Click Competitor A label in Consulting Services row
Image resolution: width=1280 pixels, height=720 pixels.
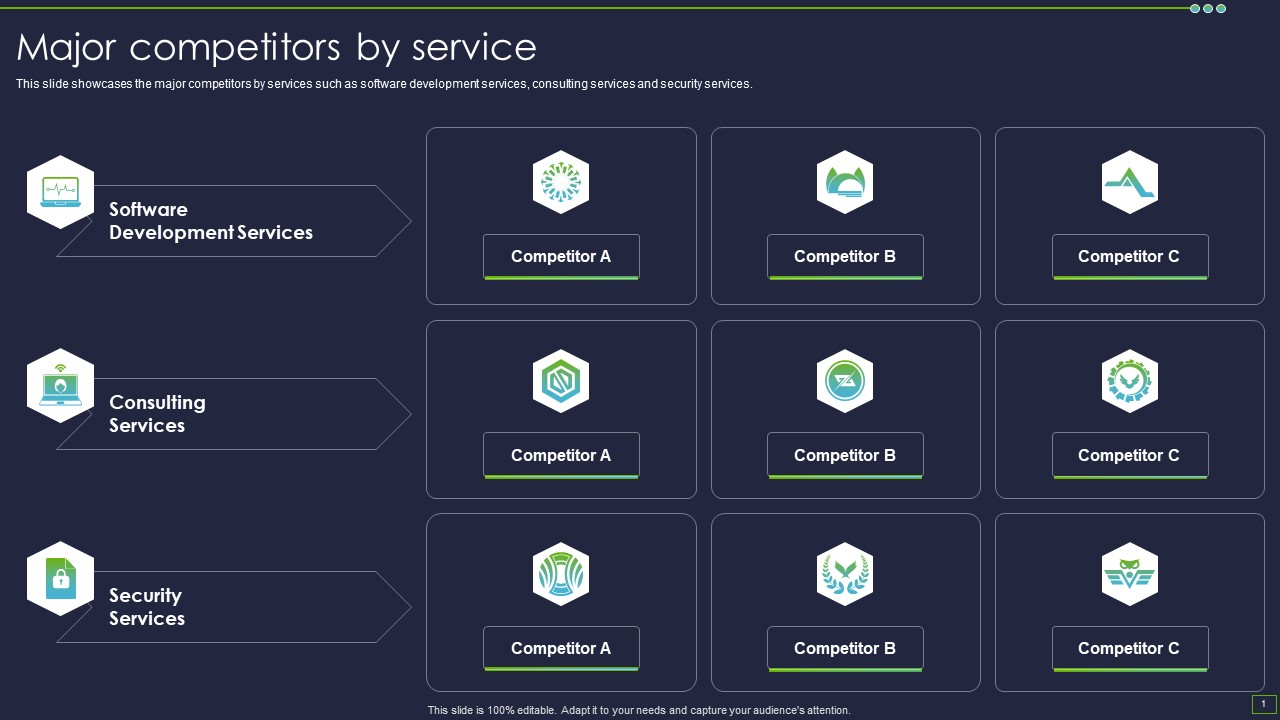pyautogui.click(x=561, y=456)
